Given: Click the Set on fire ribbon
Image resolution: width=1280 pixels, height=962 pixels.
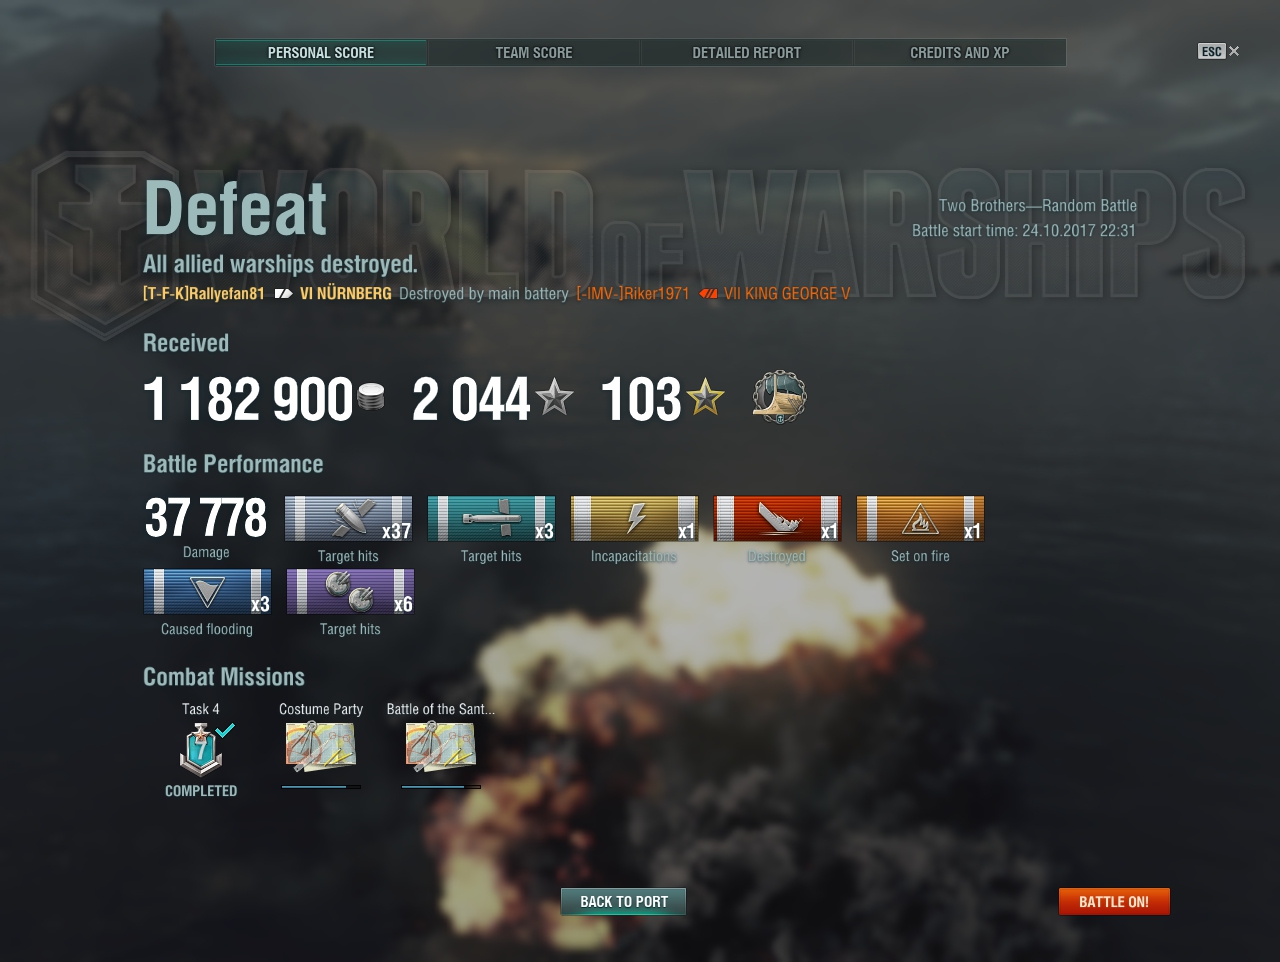Looking at the screenshot, I should [920, 518].
